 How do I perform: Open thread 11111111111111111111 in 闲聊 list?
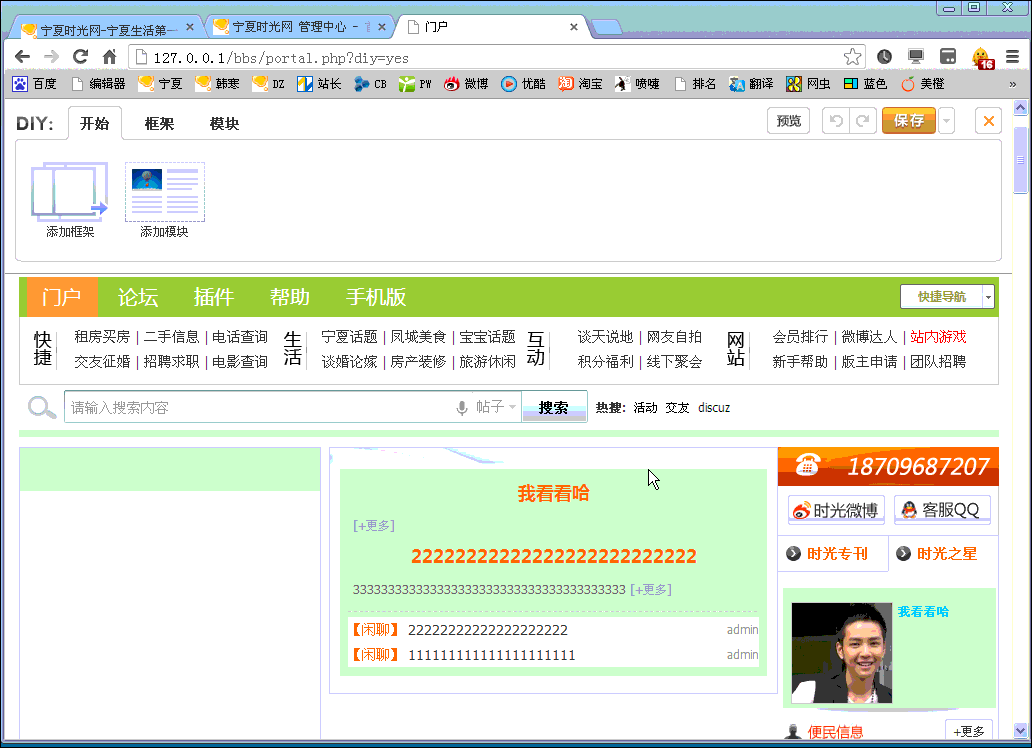pos(492,655)
